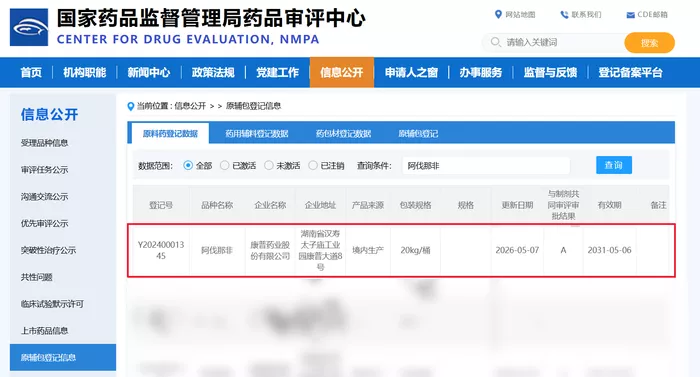Open 机构职能 menu
Viewport: 700px width, 377px height.
[x=85, y=72]
